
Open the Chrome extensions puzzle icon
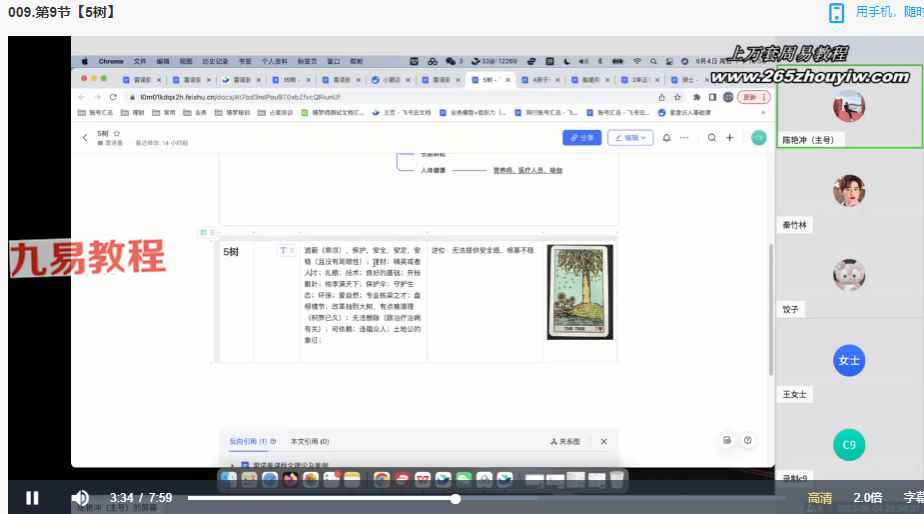click(x=697, y=97)
